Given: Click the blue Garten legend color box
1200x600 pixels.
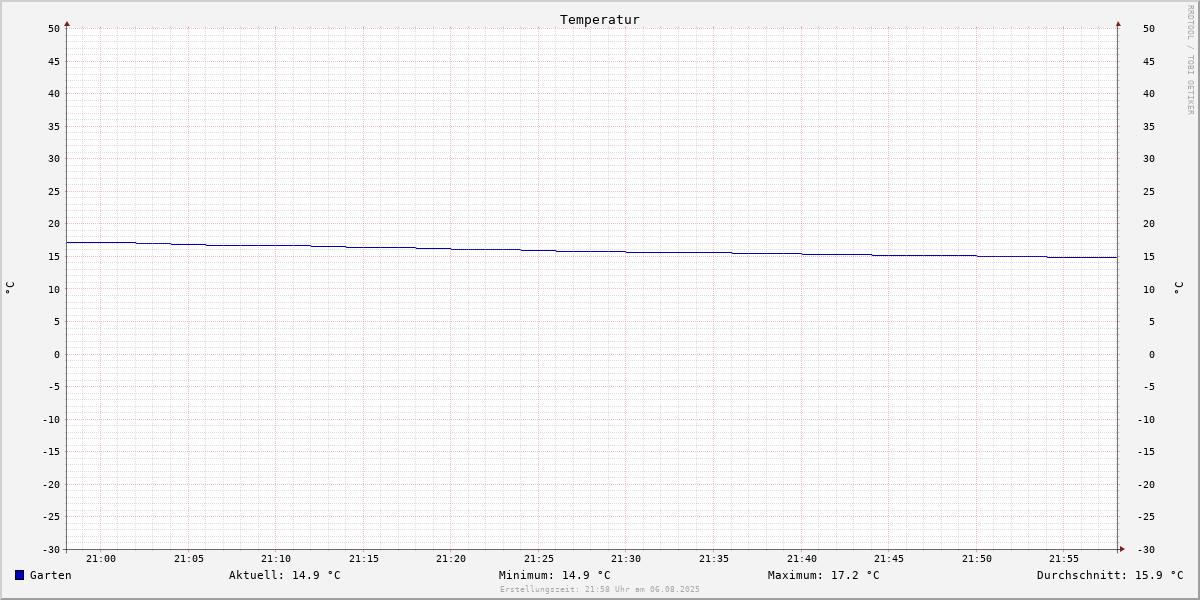Looking at the screenshot, I should click(19, 575).
